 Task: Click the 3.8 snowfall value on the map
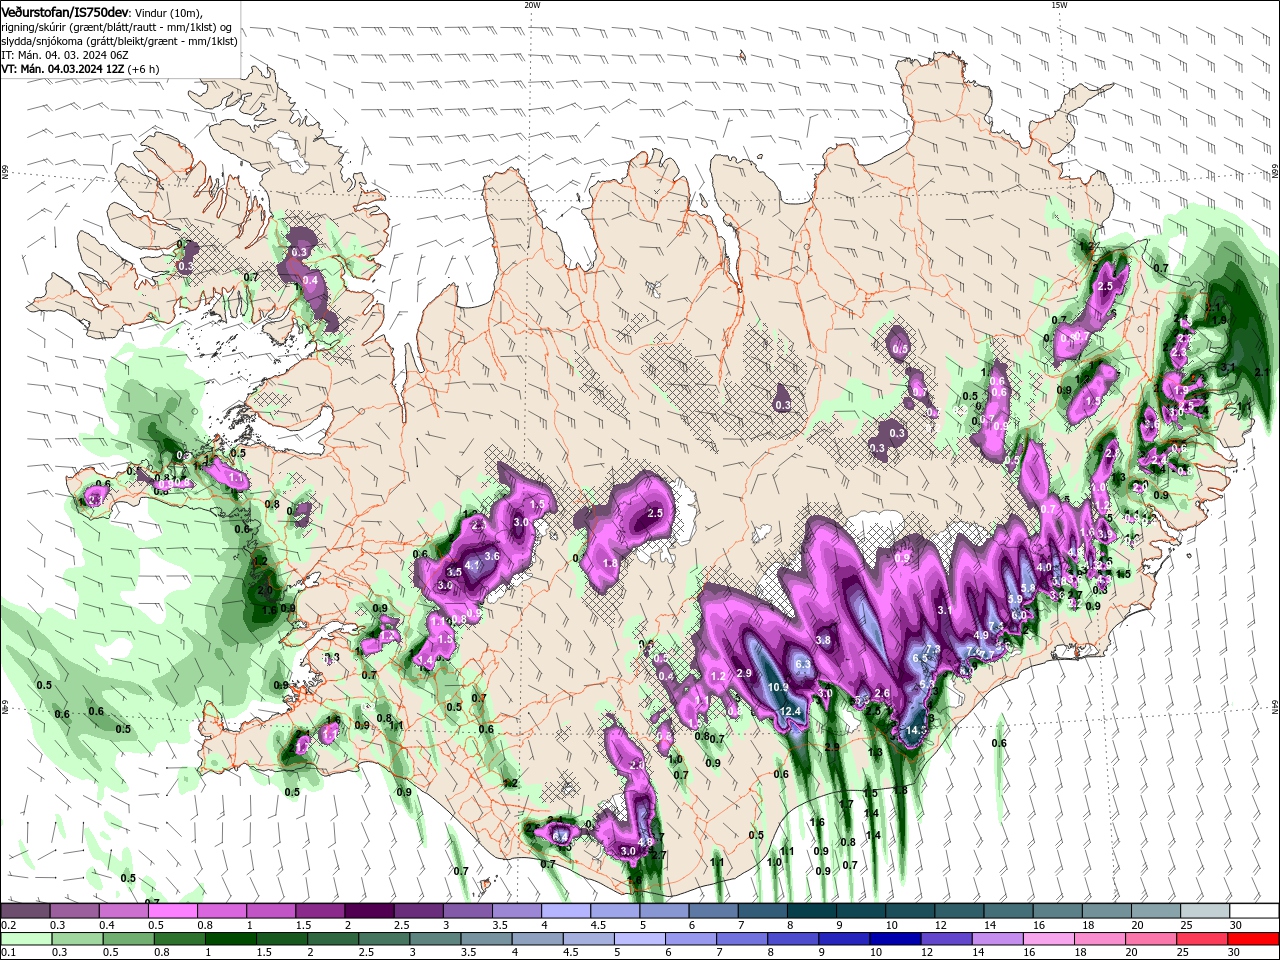tap(823, 640)
